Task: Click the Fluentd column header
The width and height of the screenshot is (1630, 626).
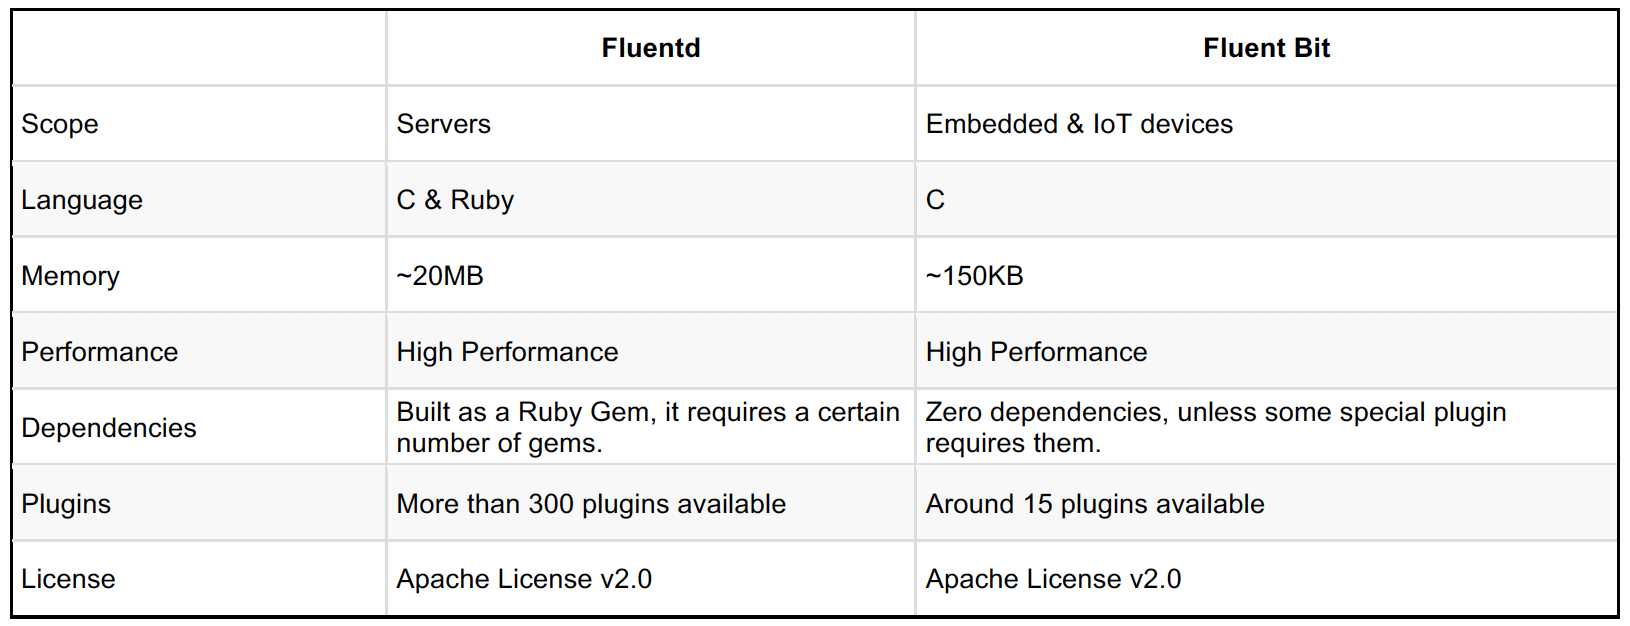Action: pos(651,48)
